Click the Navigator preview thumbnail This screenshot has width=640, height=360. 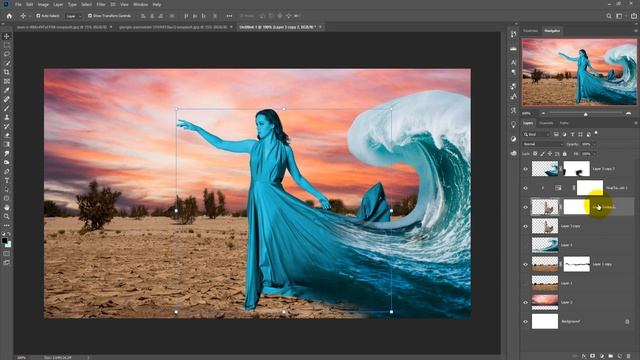point(579,72)
